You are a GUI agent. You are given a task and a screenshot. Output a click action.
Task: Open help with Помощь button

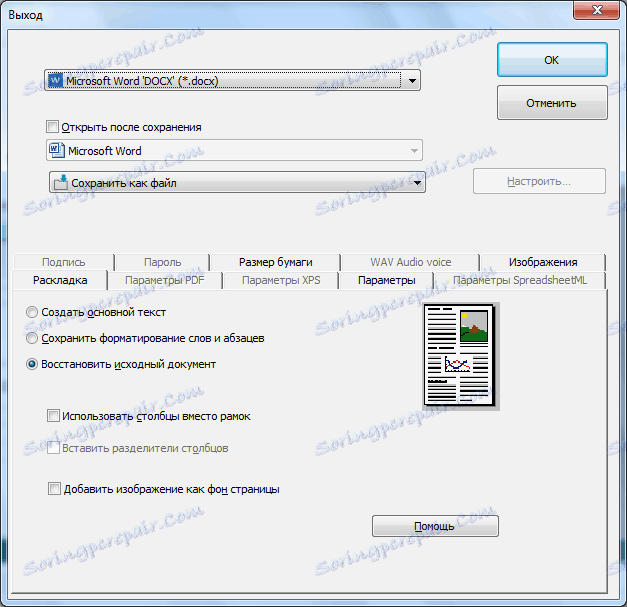(x=435, y=526)
